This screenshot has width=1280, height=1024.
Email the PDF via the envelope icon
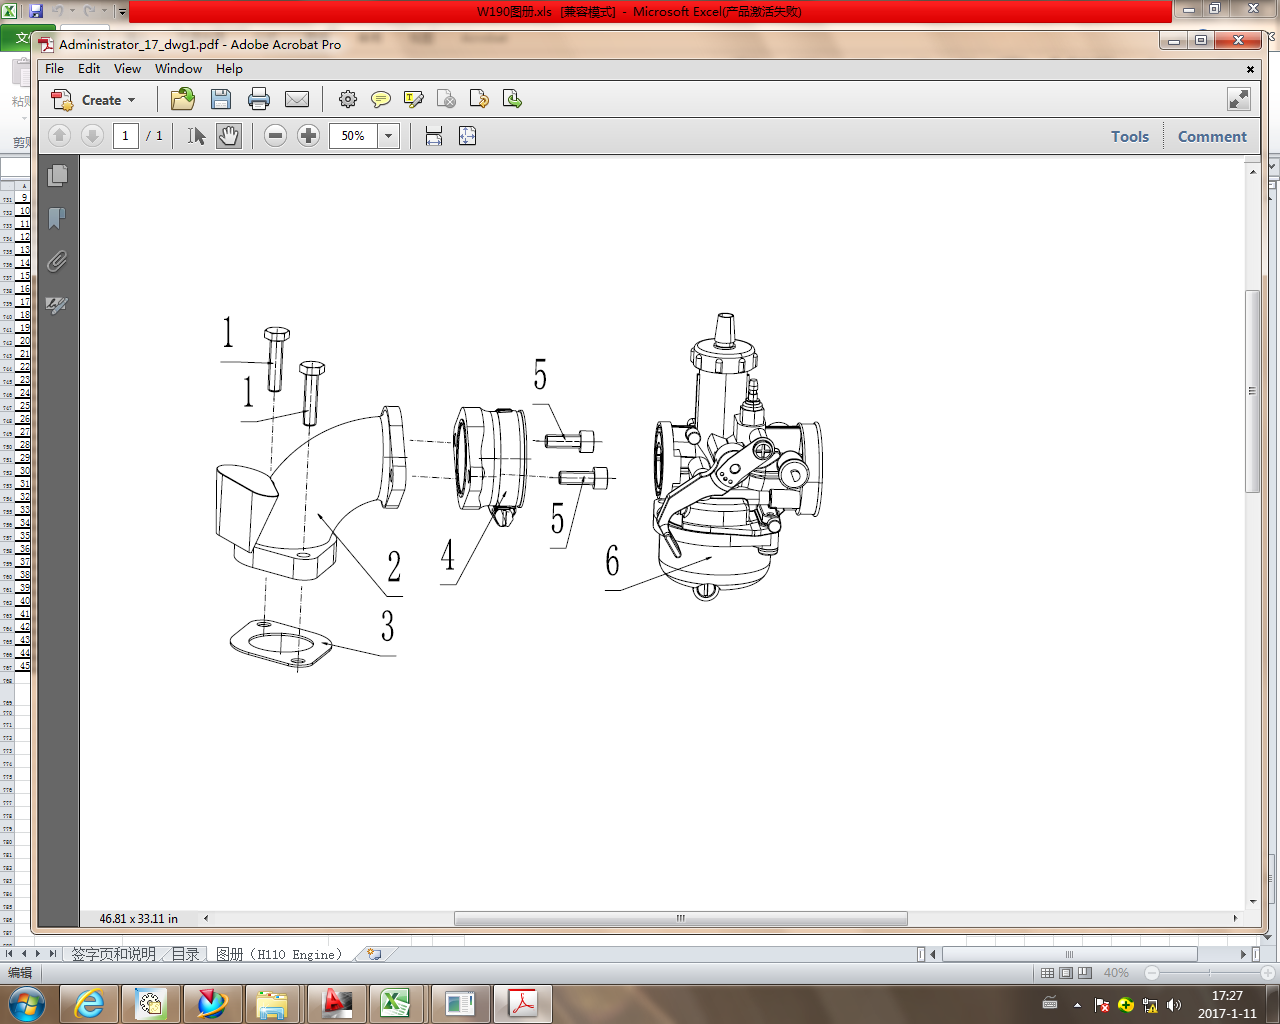296,99
